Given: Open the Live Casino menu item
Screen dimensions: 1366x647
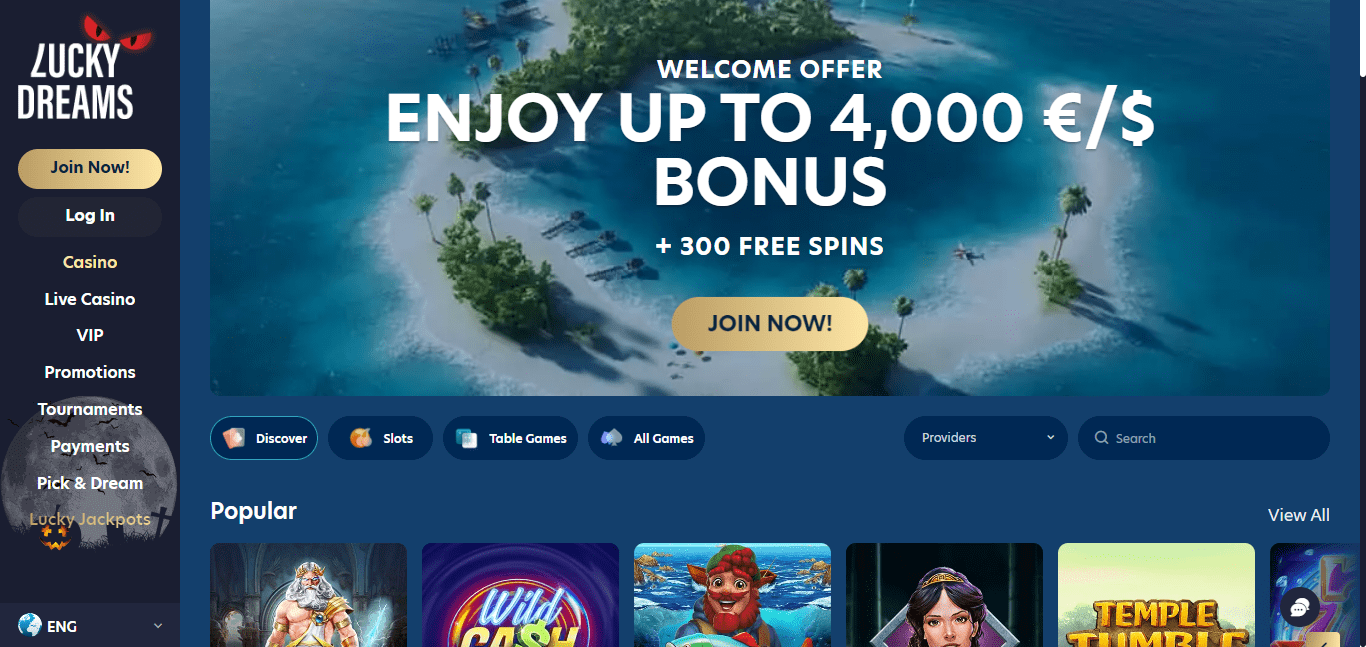Looking at the screenshot, I should coord(90,299).
